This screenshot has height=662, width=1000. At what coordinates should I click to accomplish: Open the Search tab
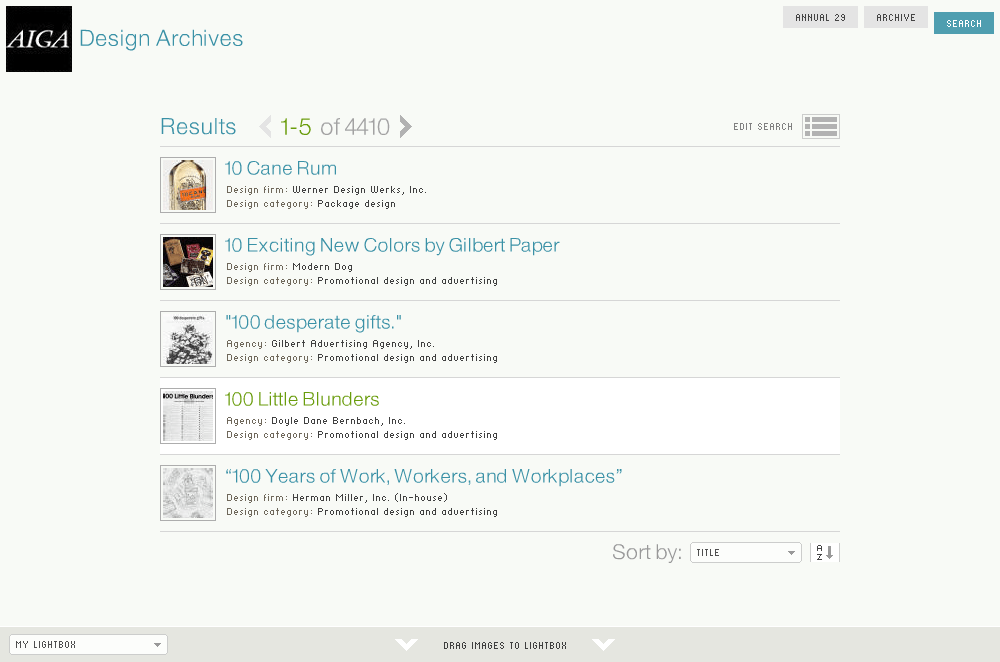[964, 23]
